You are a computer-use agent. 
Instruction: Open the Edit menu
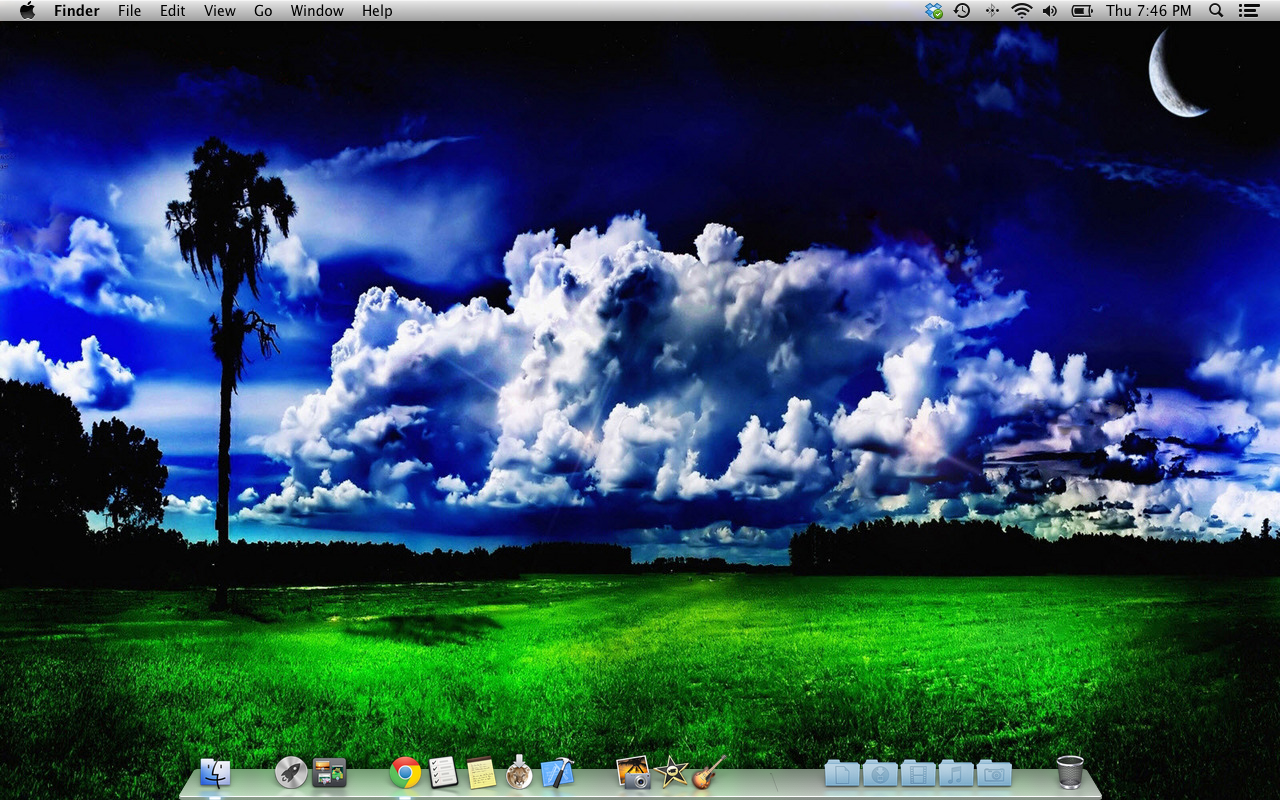(x=173, y=11)
